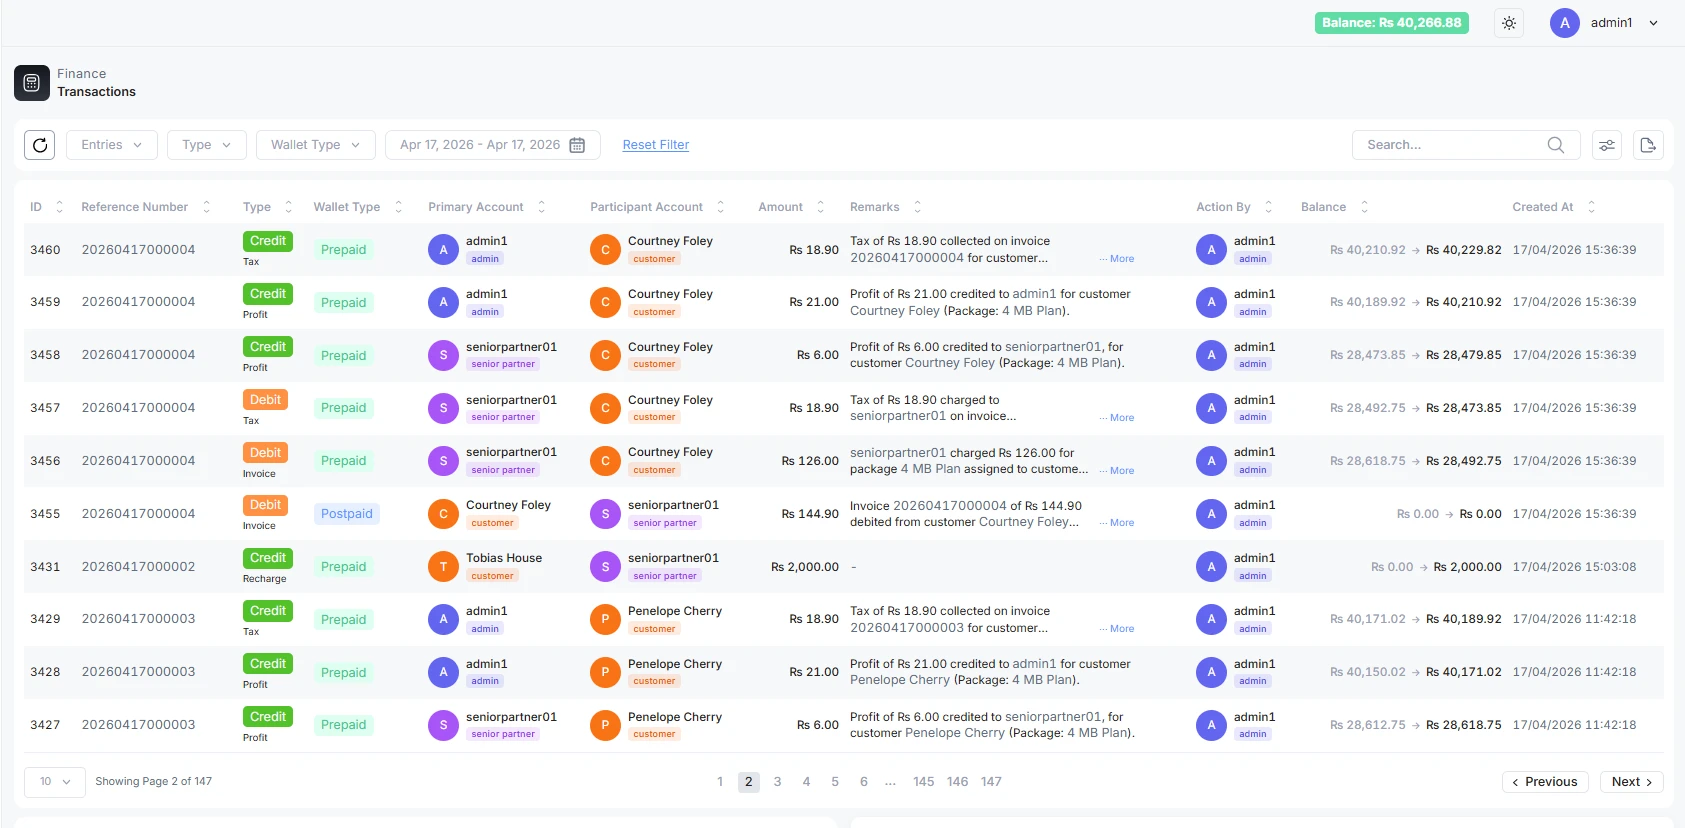Click amount Rs 2,000.00 in row 3431
The width and height of the screenshot is (1685, 828).
pos(805,567)
